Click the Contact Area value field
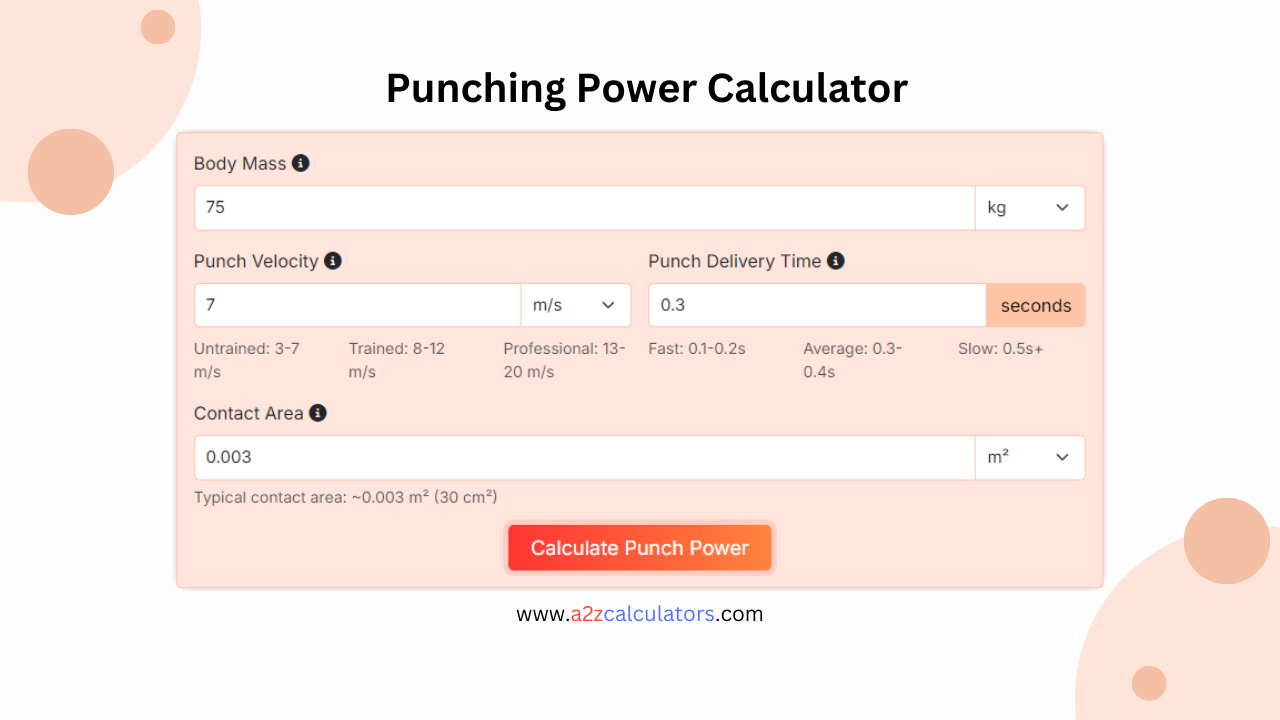 pos(584,457)
